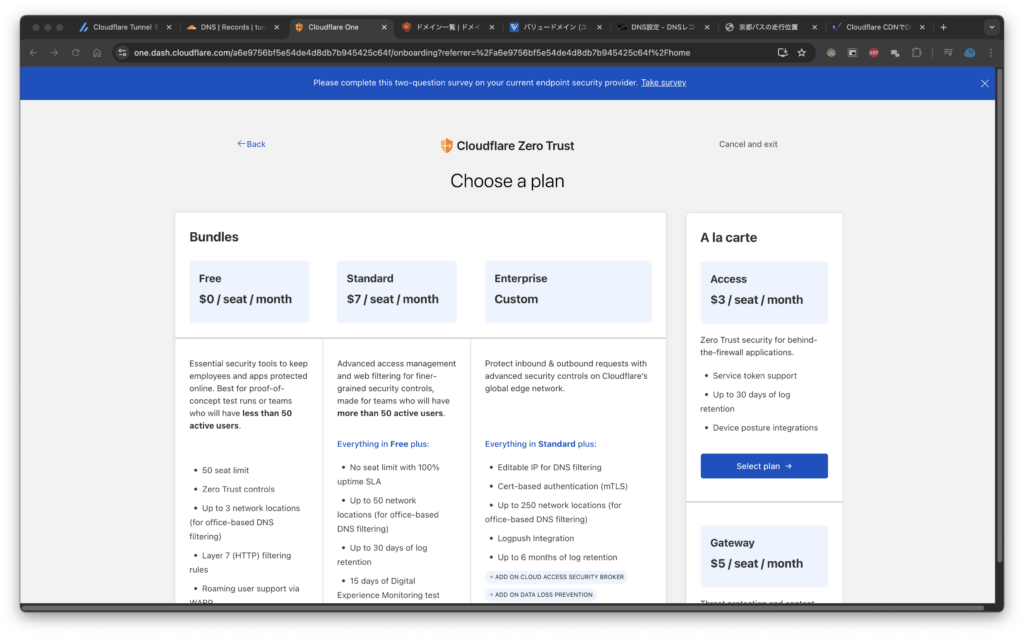Close the ドメイン一覧 tab
This screenshot has height=637, width=1024.
click(x=492, y=27)
